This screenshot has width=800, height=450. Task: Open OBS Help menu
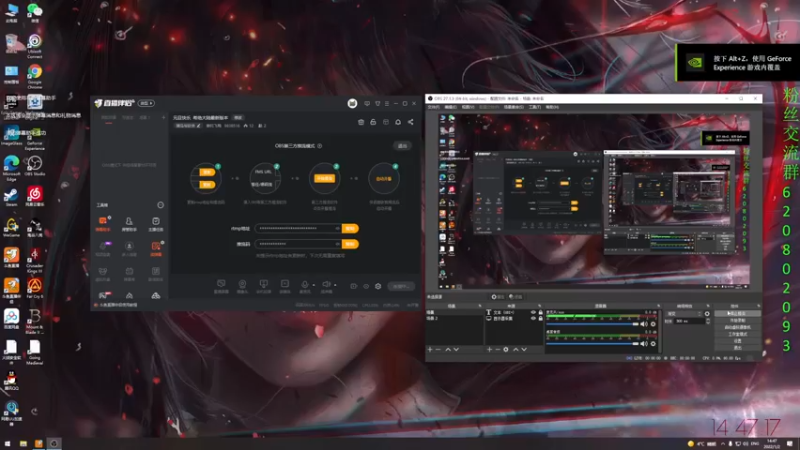pyautogui.click(x=552, y=107)
